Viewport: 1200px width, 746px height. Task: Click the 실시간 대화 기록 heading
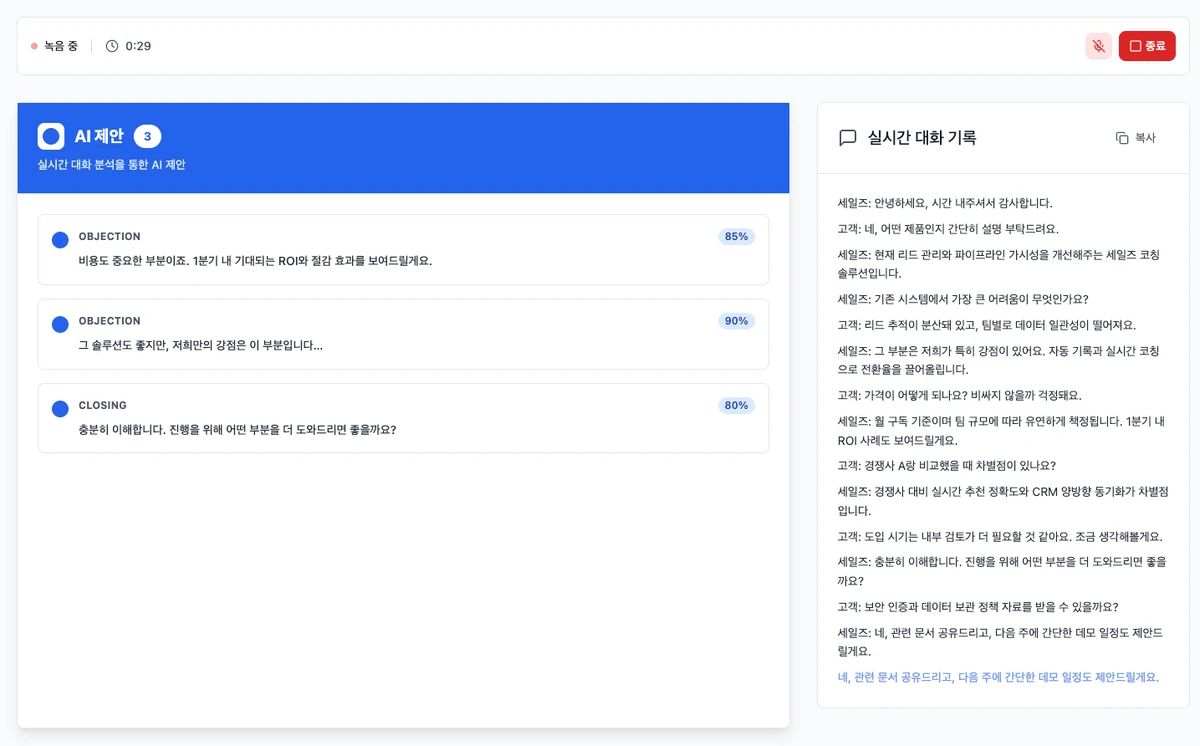[x=922, y=138]
